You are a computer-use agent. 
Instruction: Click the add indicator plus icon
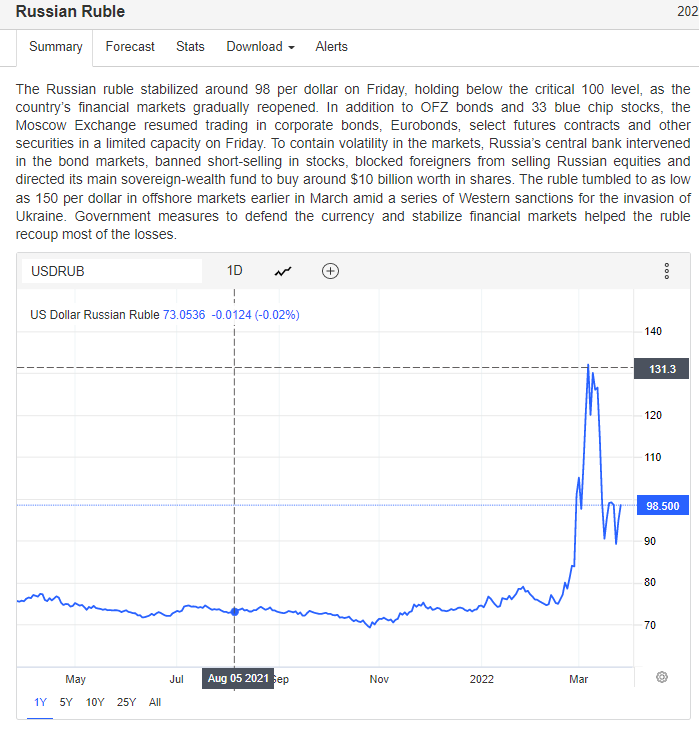[x=330, y=271]
